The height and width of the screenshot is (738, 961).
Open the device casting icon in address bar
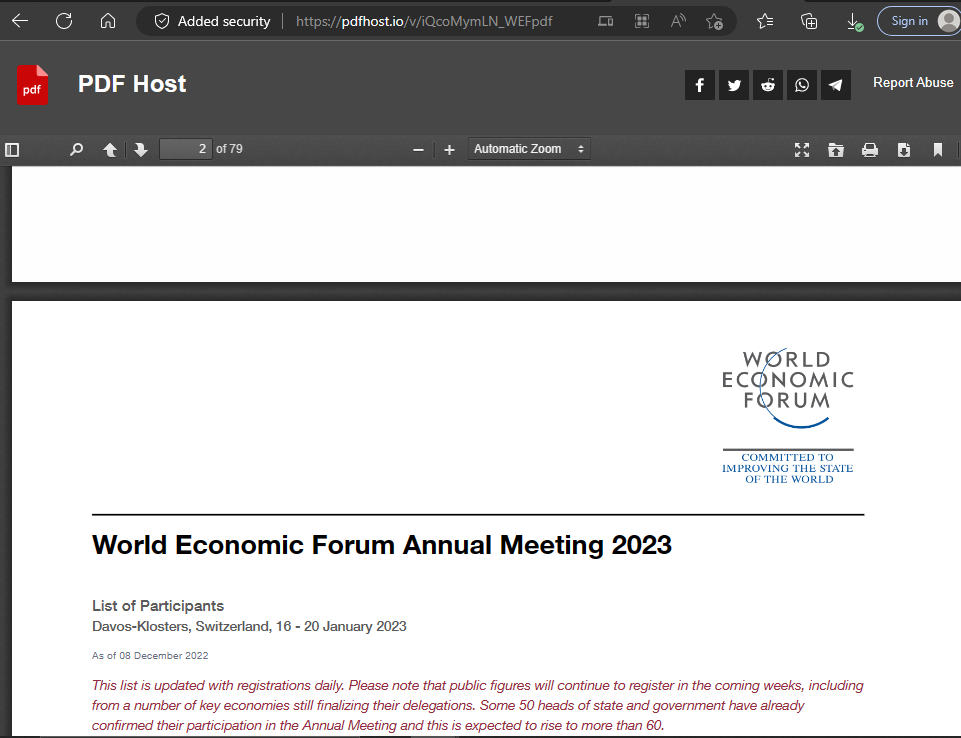pyautogui.click(x=606, y=21)
